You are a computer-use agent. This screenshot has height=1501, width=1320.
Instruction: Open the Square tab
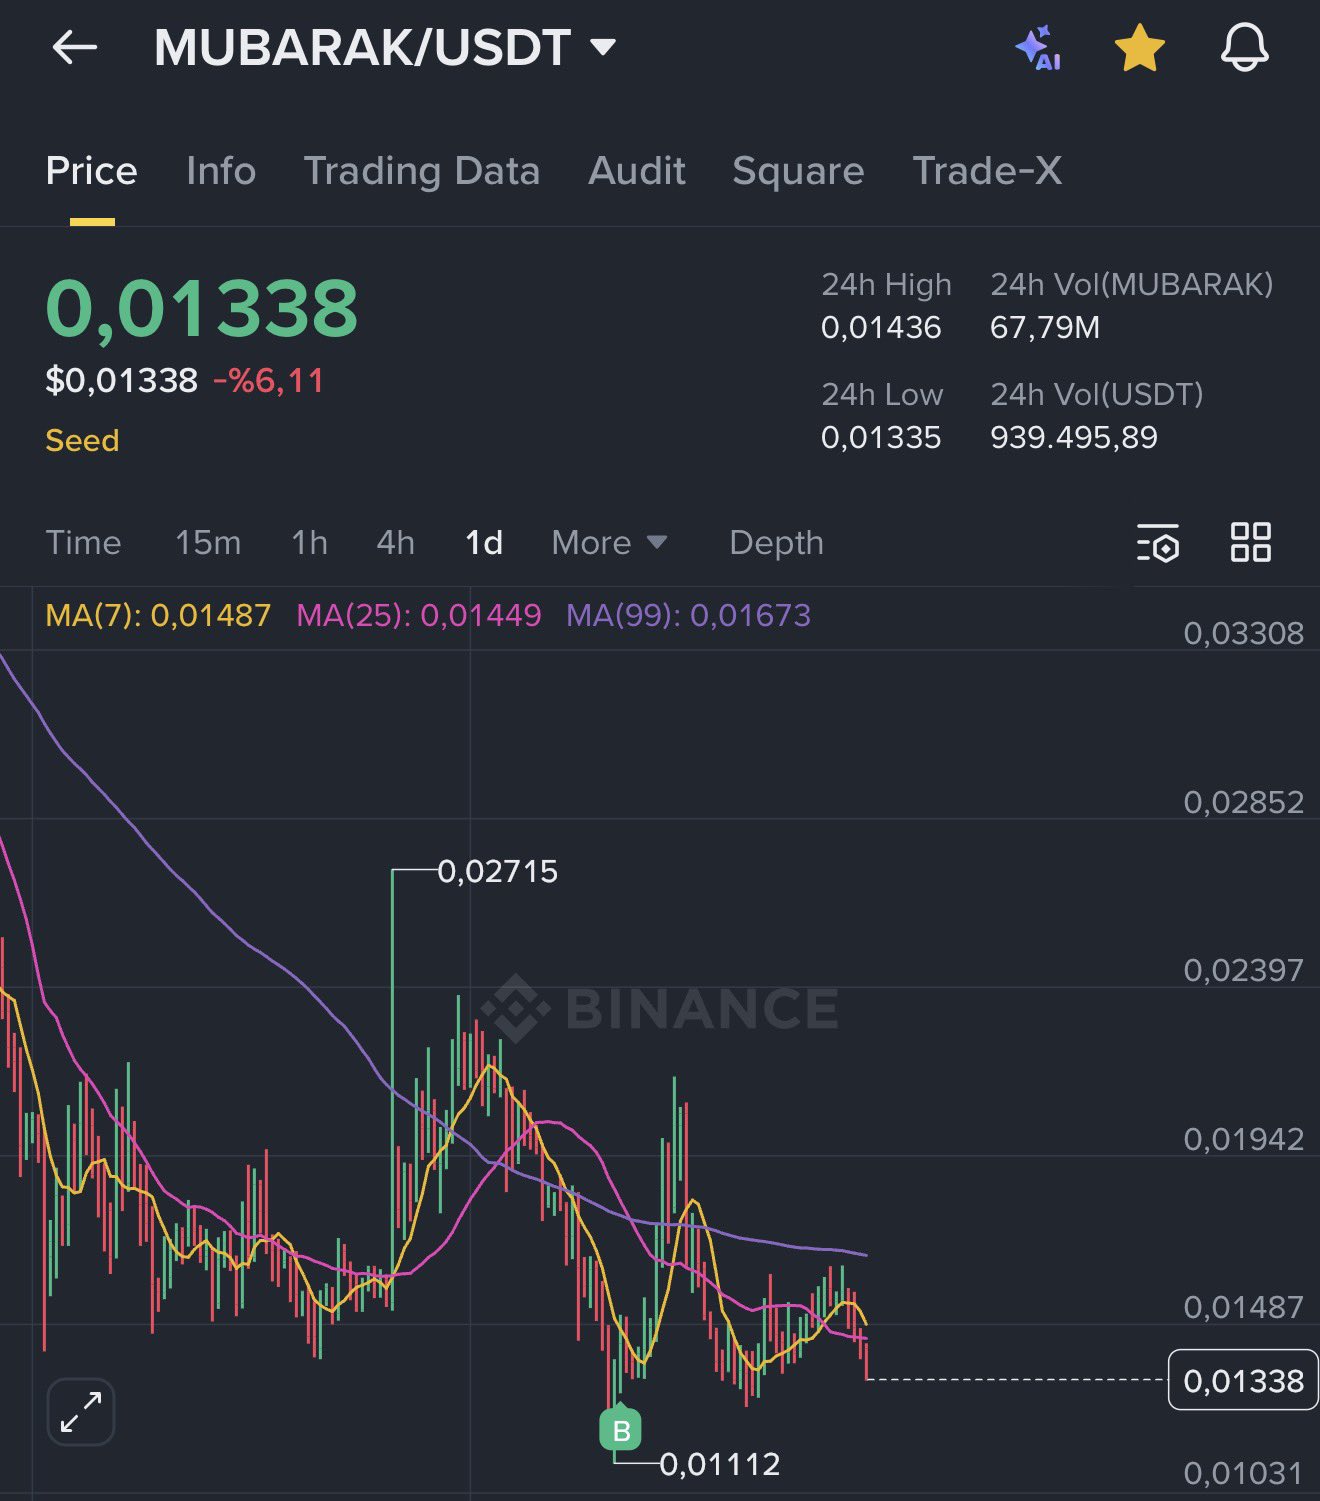798,171
